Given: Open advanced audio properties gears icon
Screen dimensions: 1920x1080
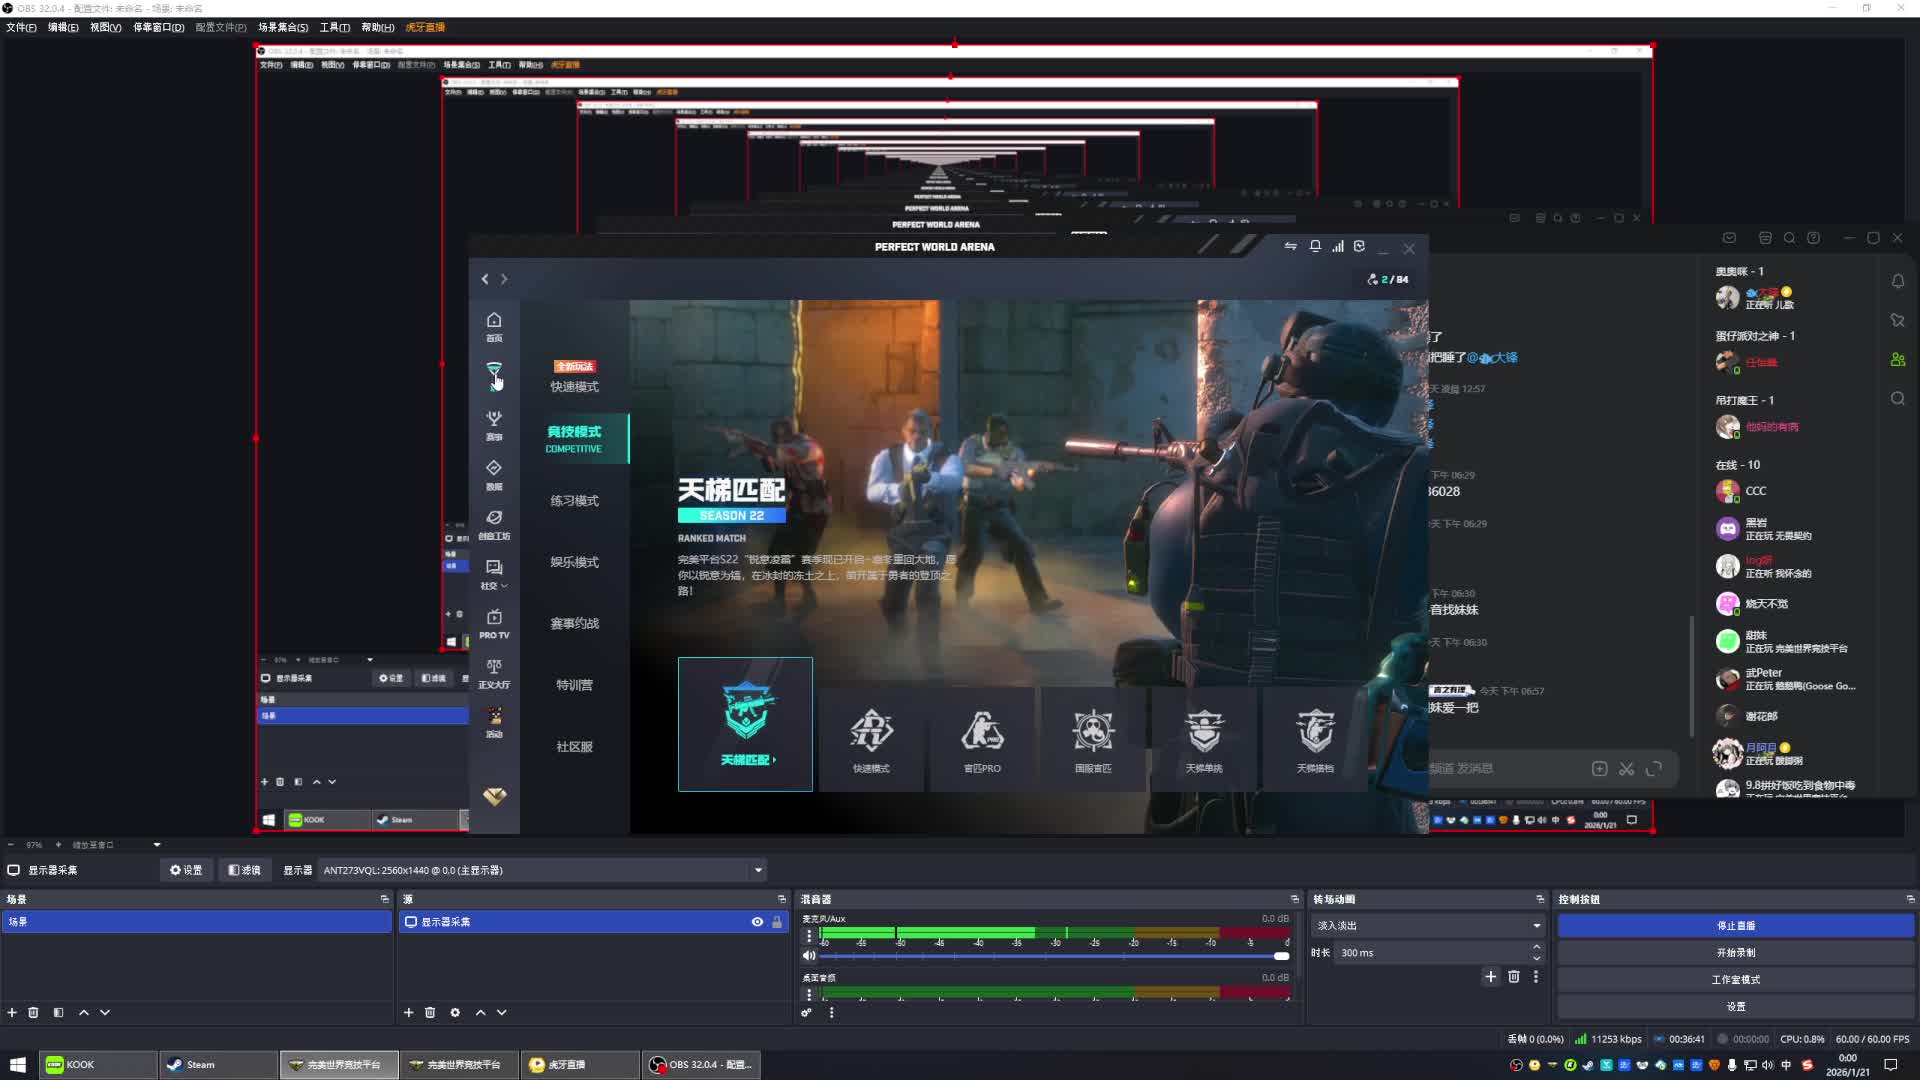Looking at the screenshot, I should (806, 1012).
